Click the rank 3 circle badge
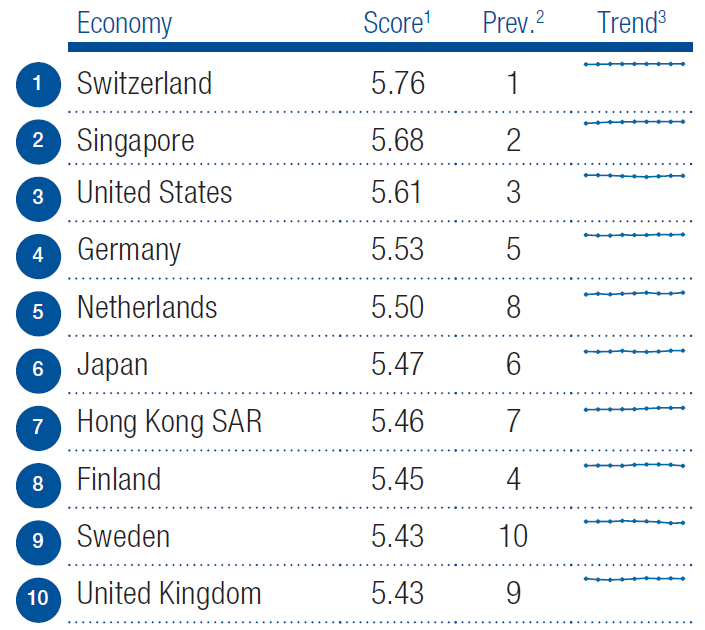Viewport: 705px width, 630px height. [x=38, y=198]
